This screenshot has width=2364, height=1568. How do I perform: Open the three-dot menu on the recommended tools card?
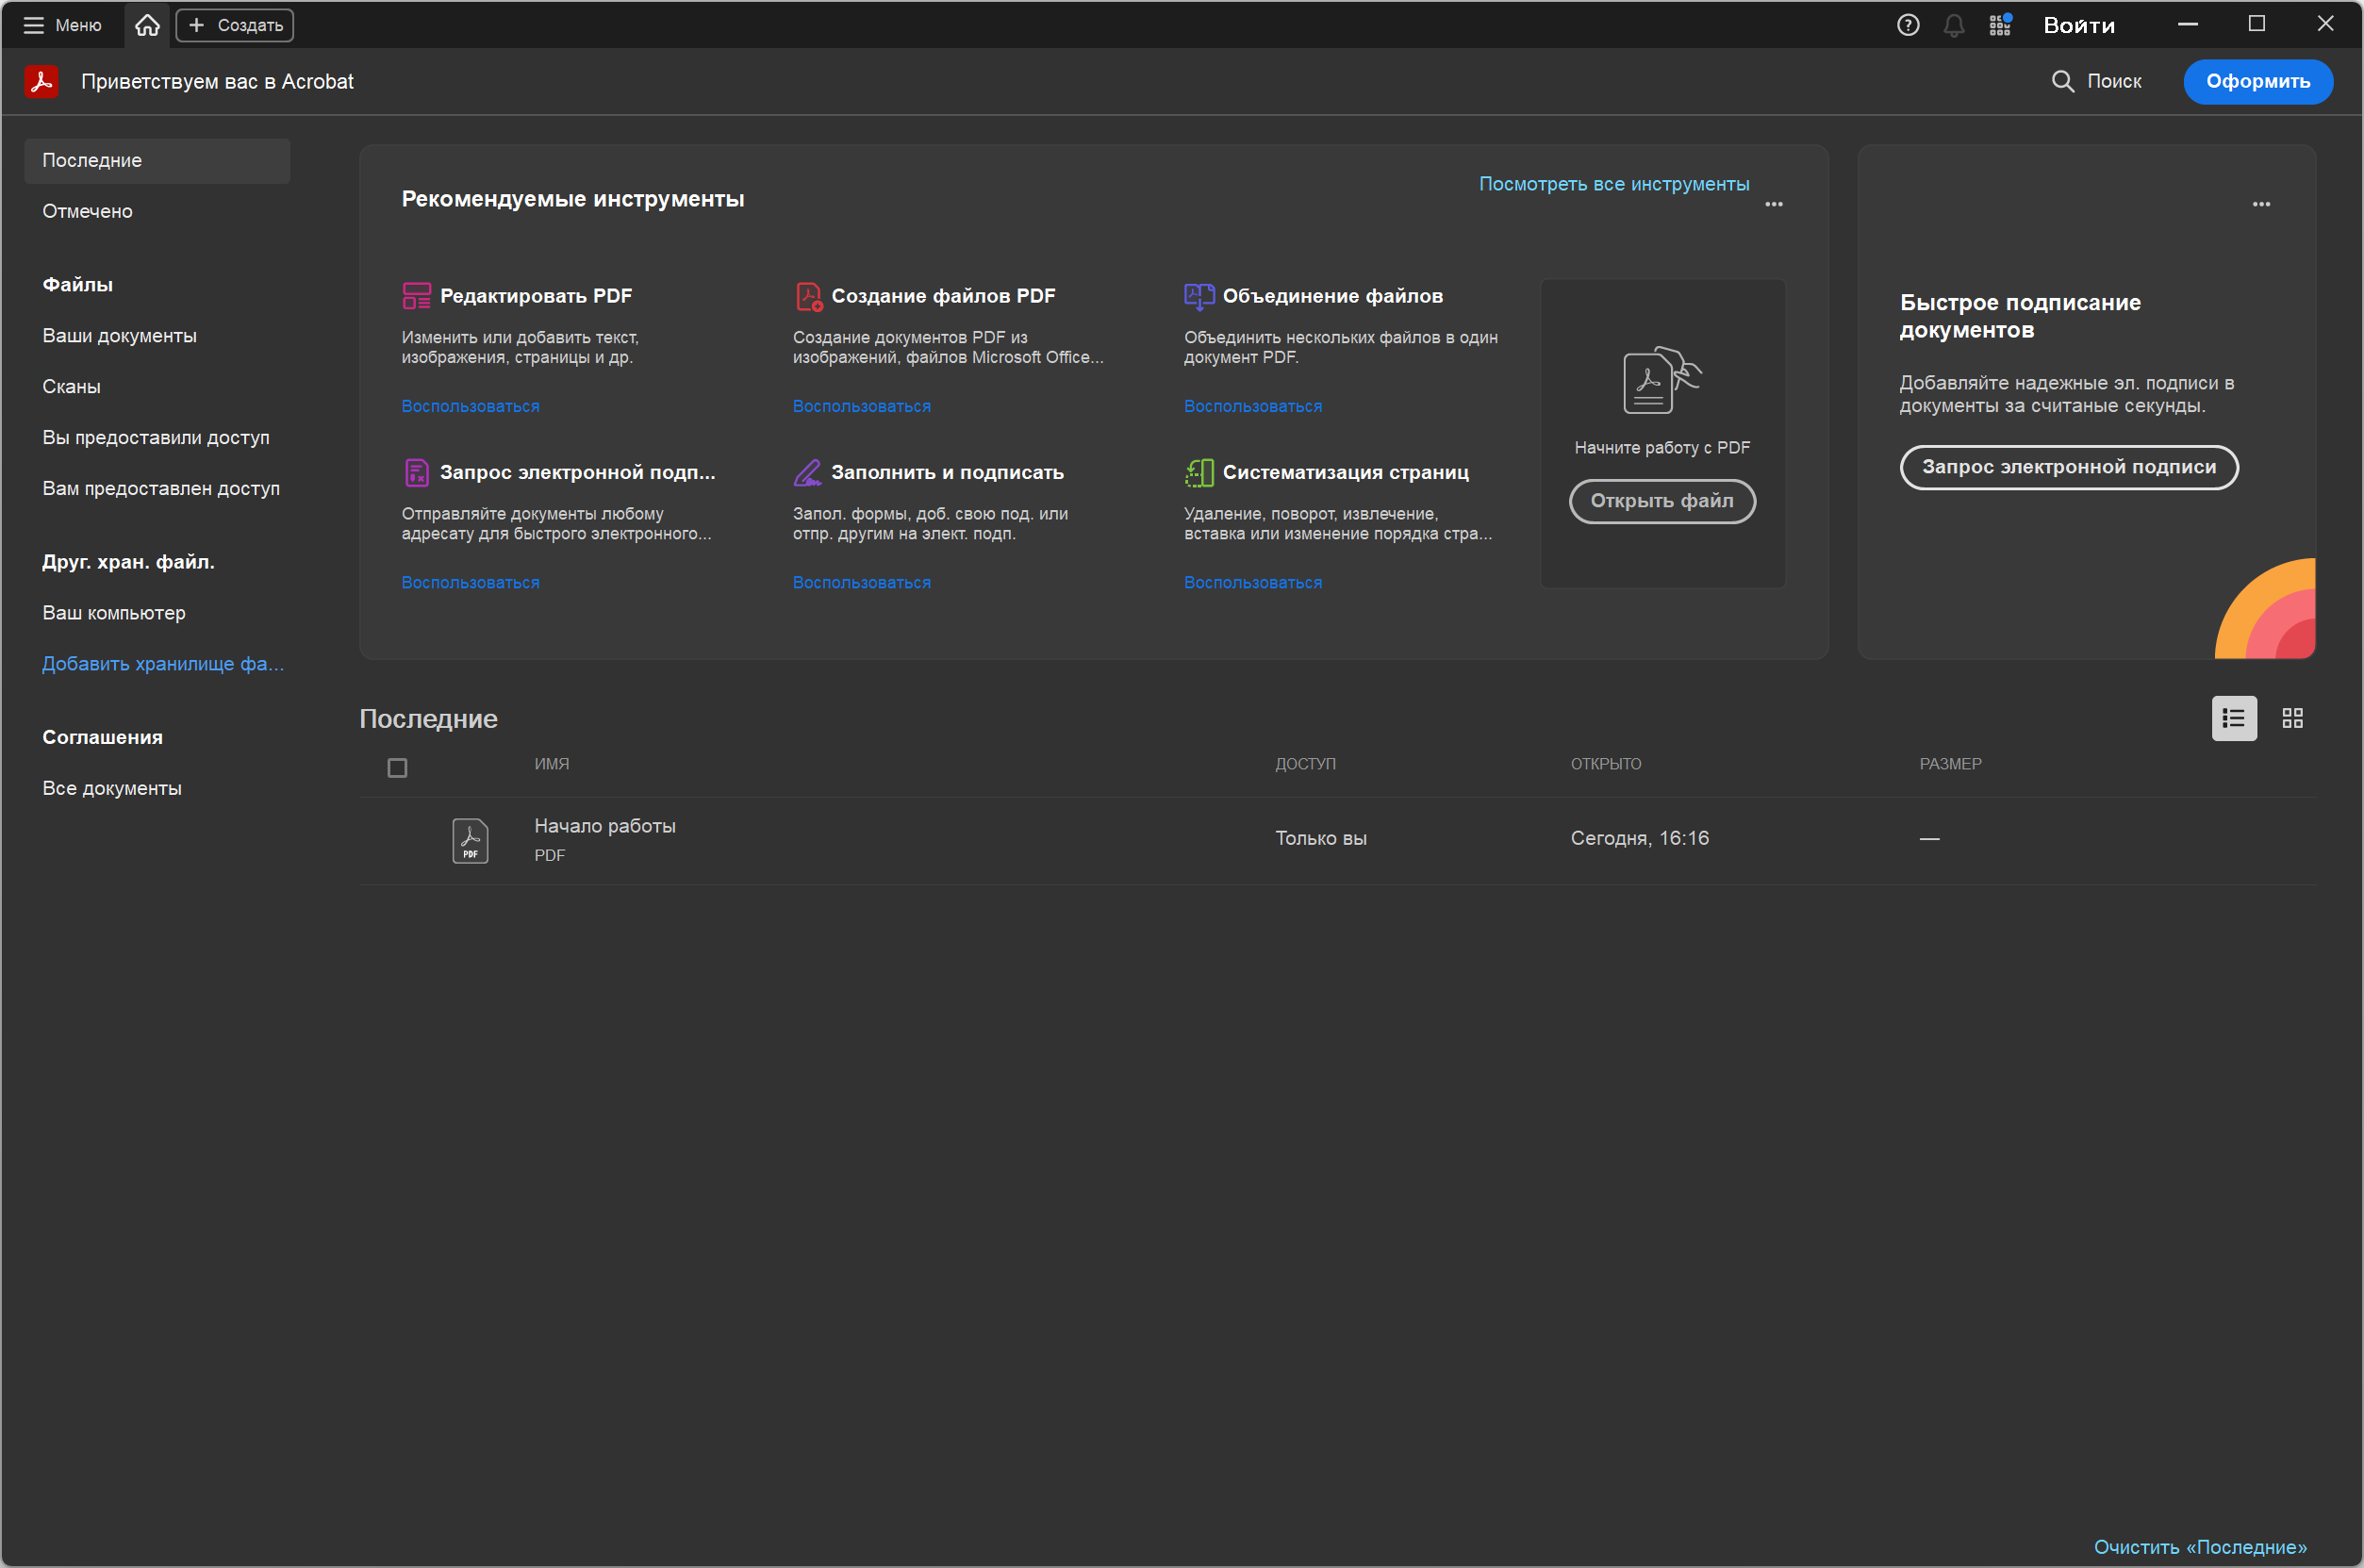tap(1773, 204)
